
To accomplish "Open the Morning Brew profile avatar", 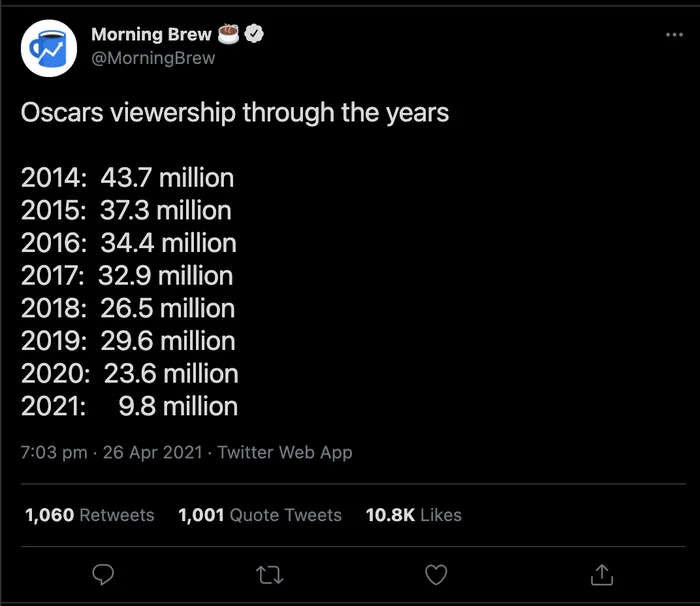I will 49,47.
